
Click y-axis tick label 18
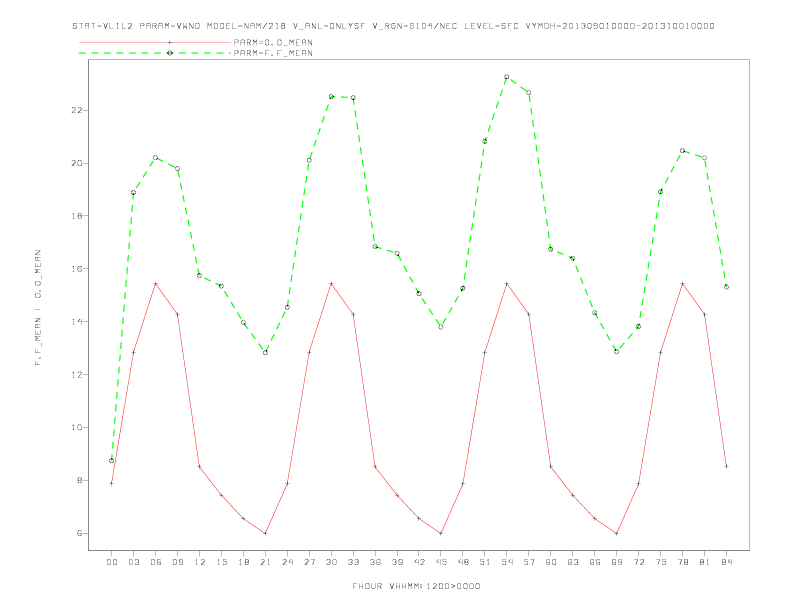[77, 216]
